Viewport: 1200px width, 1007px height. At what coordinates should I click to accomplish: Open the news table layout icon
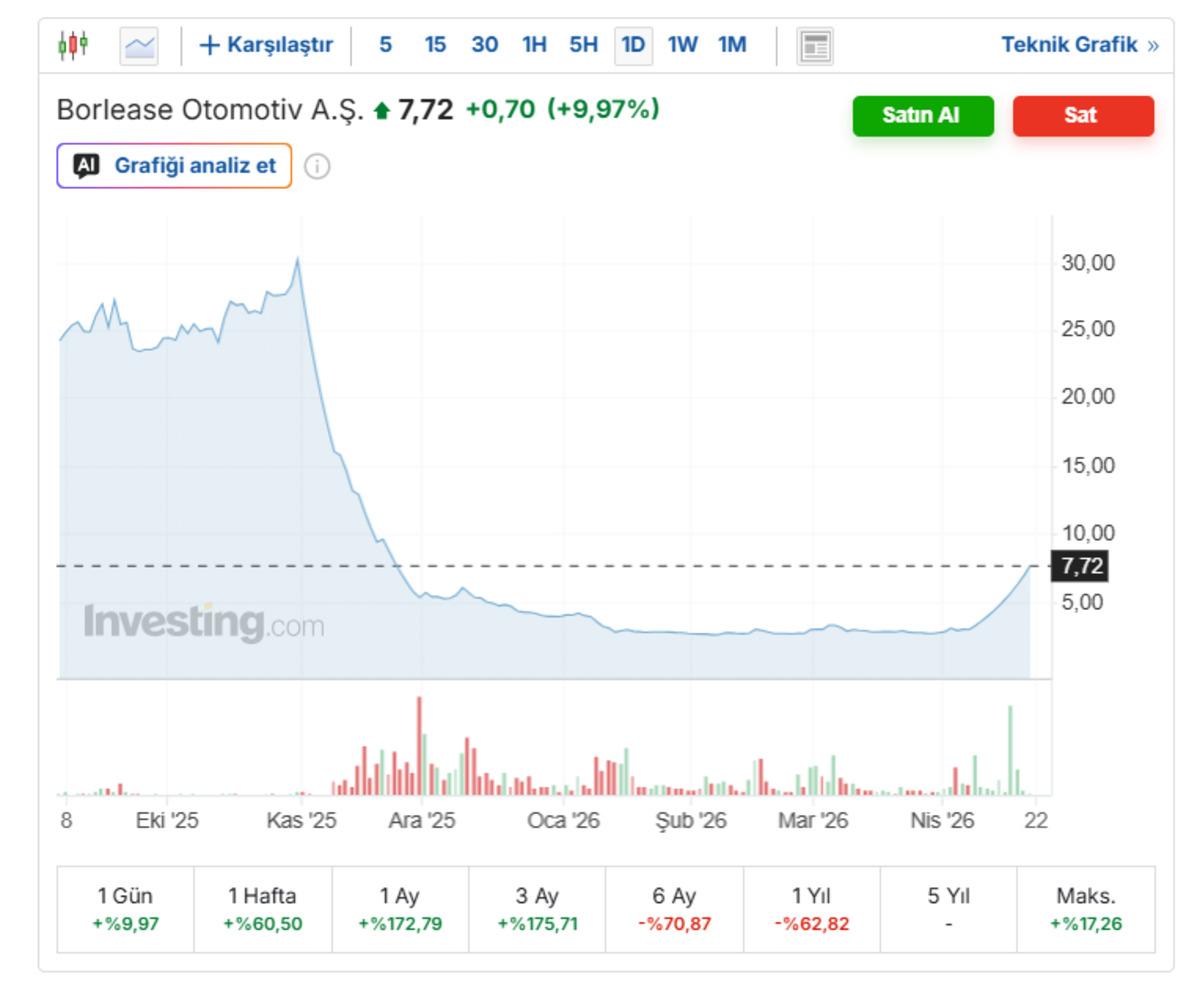(x=815, y=46)
